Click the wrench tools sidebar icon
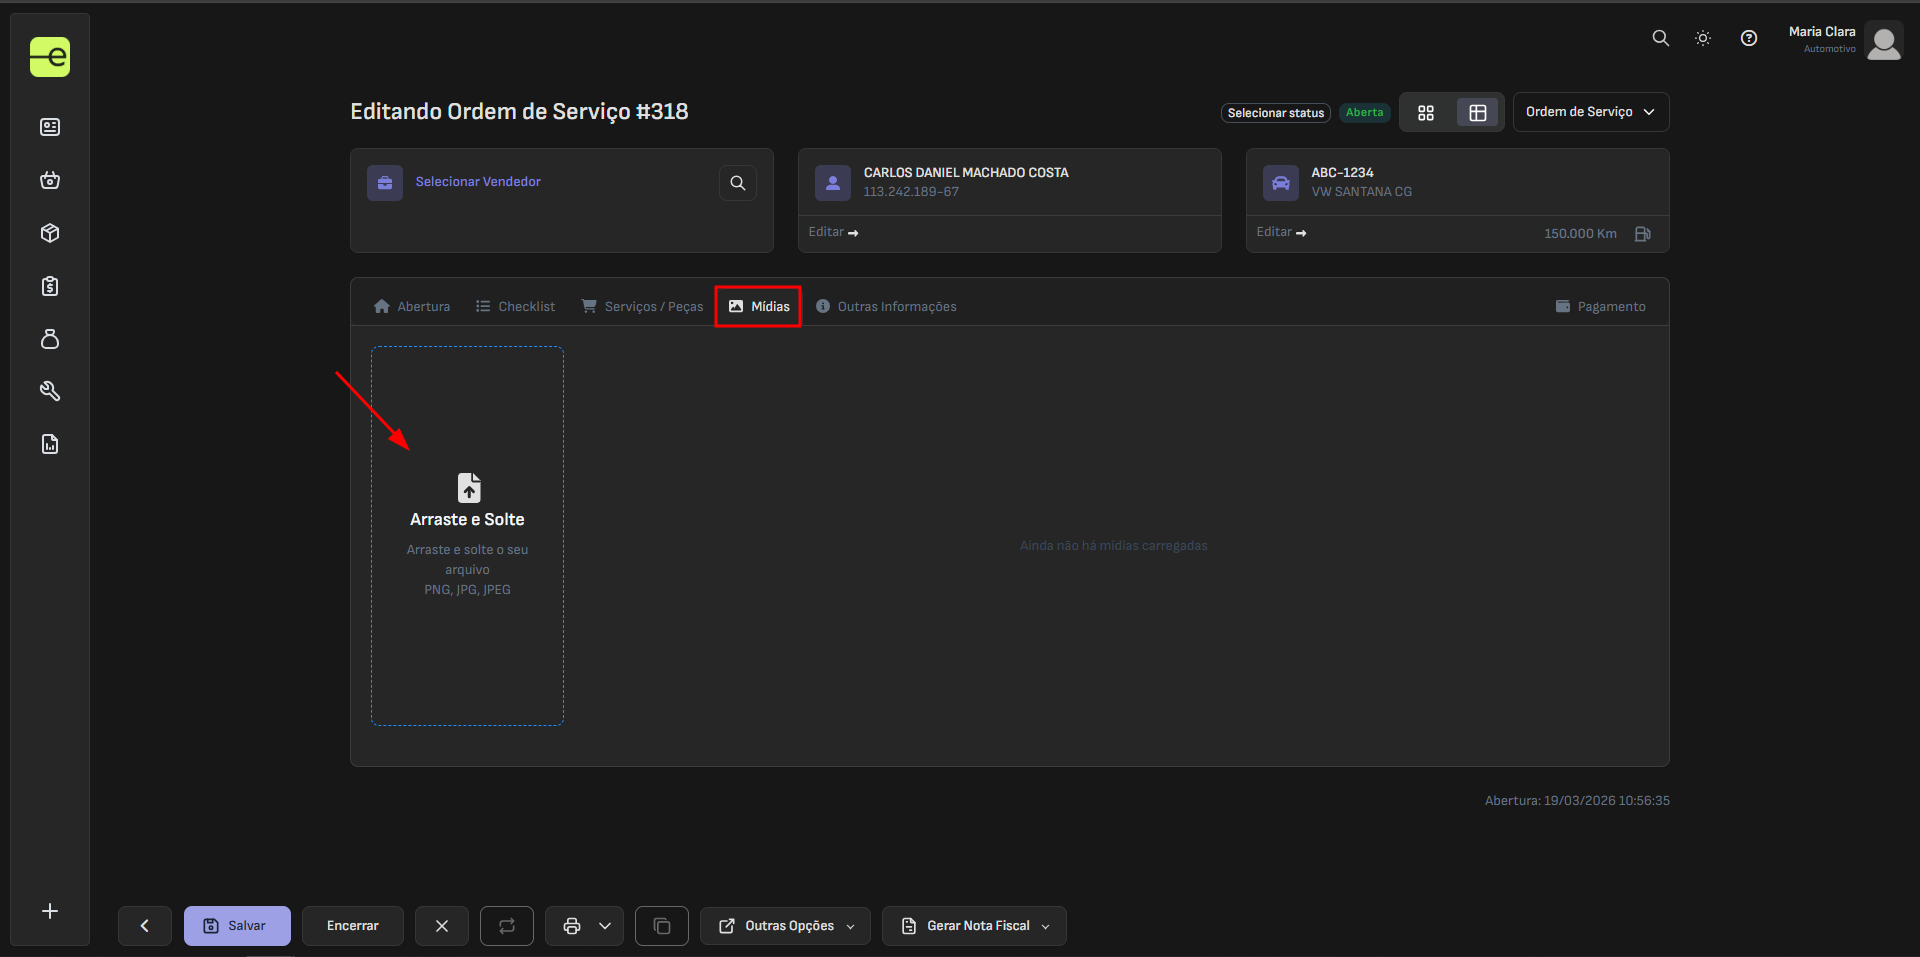 pos(50,391)
